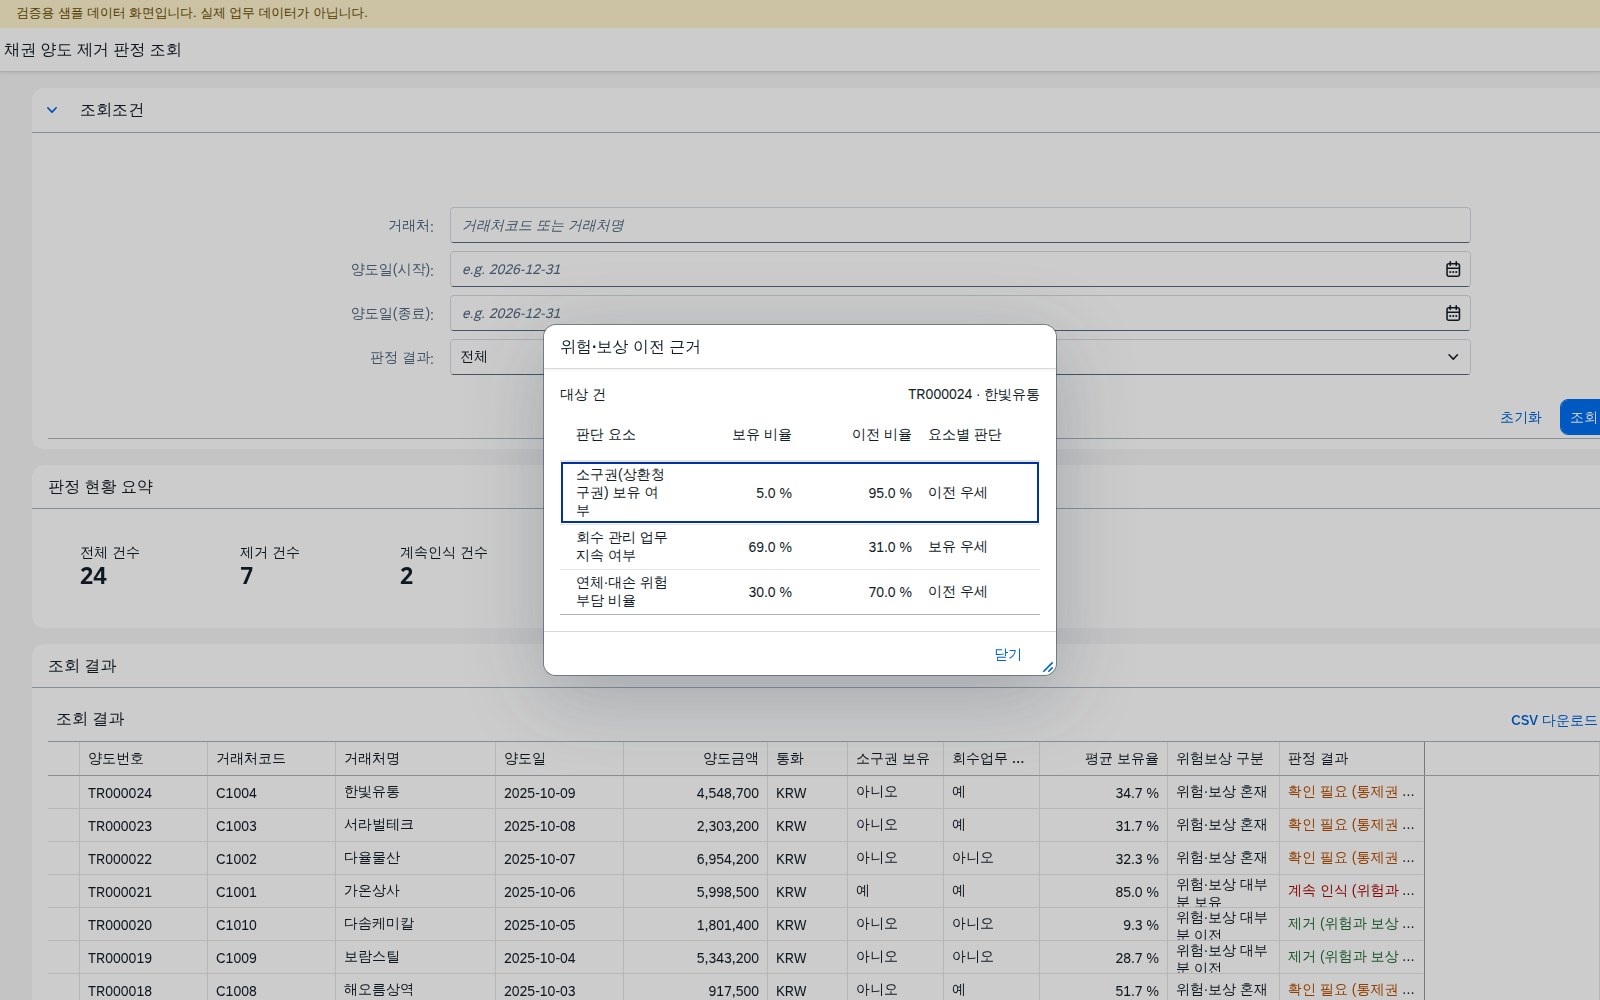The height and width of the screenshot is (1000, 1600).
Task: Sort by the 위험보상 구분 column header
Action: point(1223,759)
